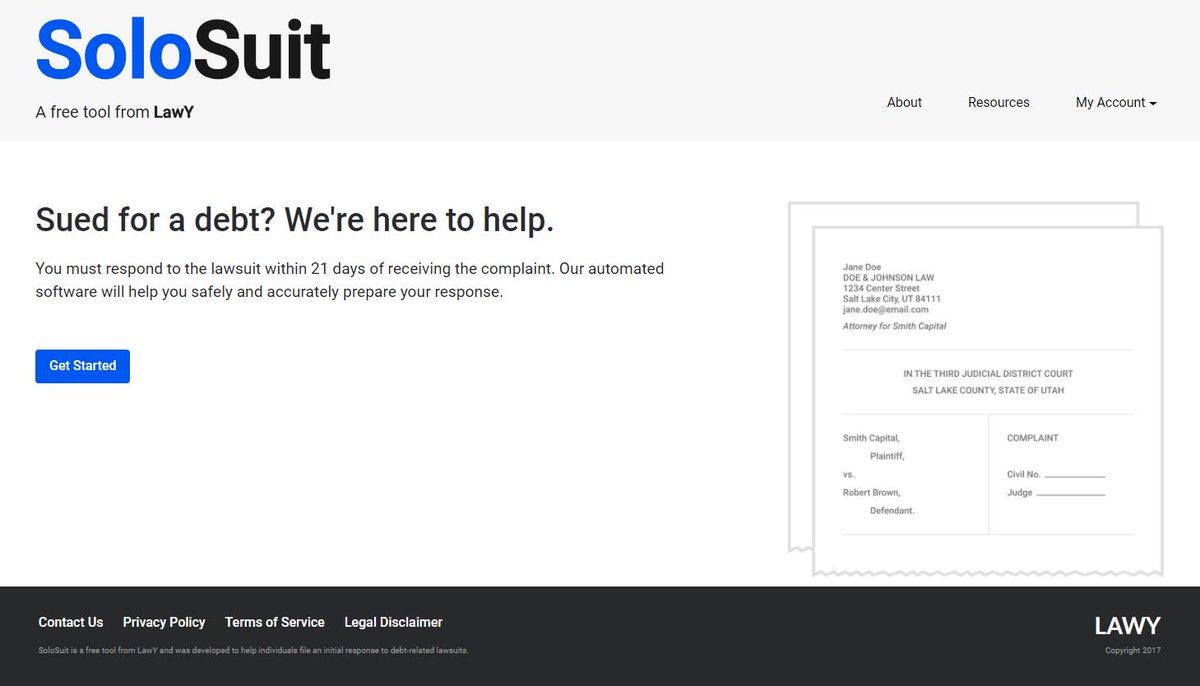Click the SoloSuit logo
The image size is (1200, 686).
(x=183, y=50)
